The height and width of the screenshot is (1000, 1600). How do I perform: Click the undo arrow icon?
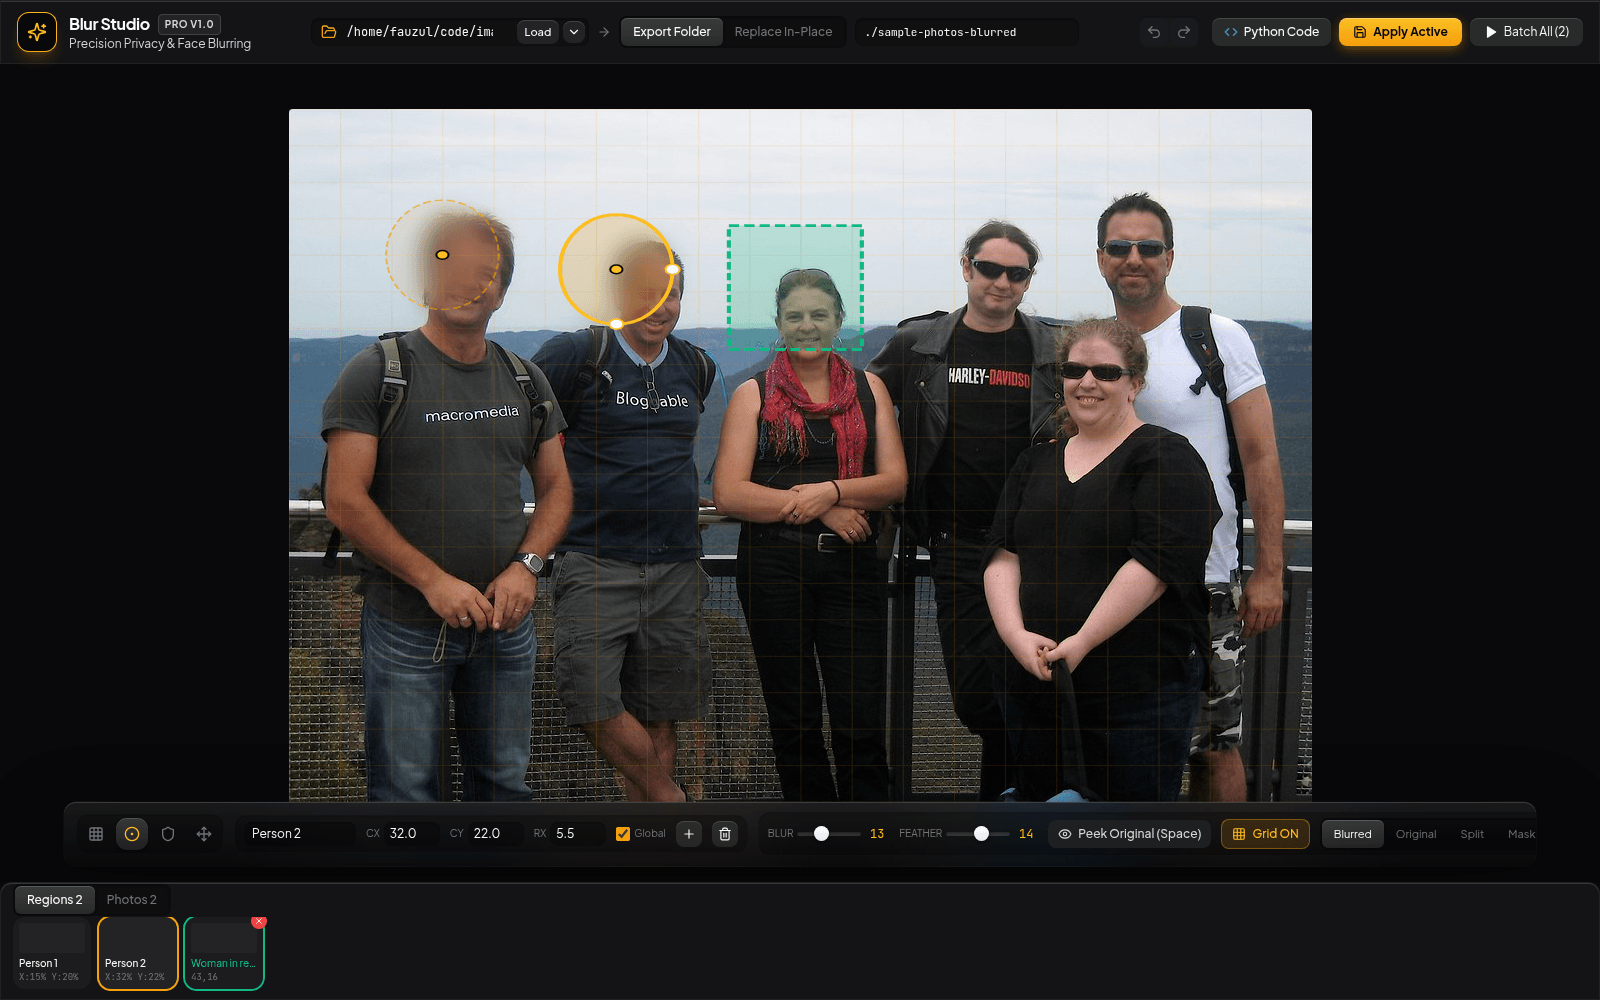point(1154,32)
